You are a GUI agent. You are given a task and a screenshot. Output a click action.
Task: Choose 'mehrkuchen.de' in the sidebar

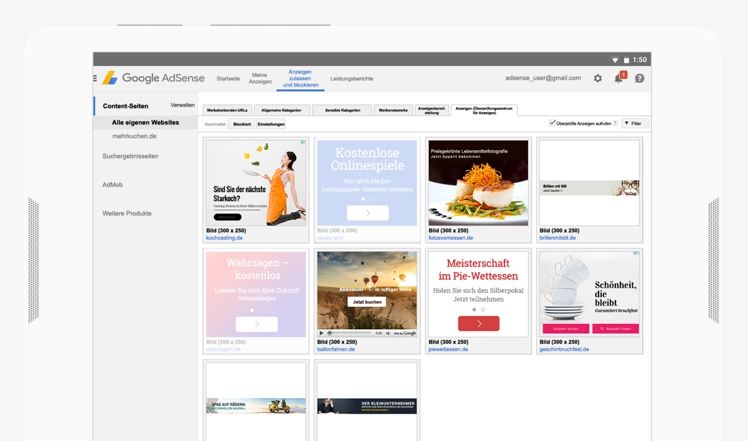(x=133, y=134)
